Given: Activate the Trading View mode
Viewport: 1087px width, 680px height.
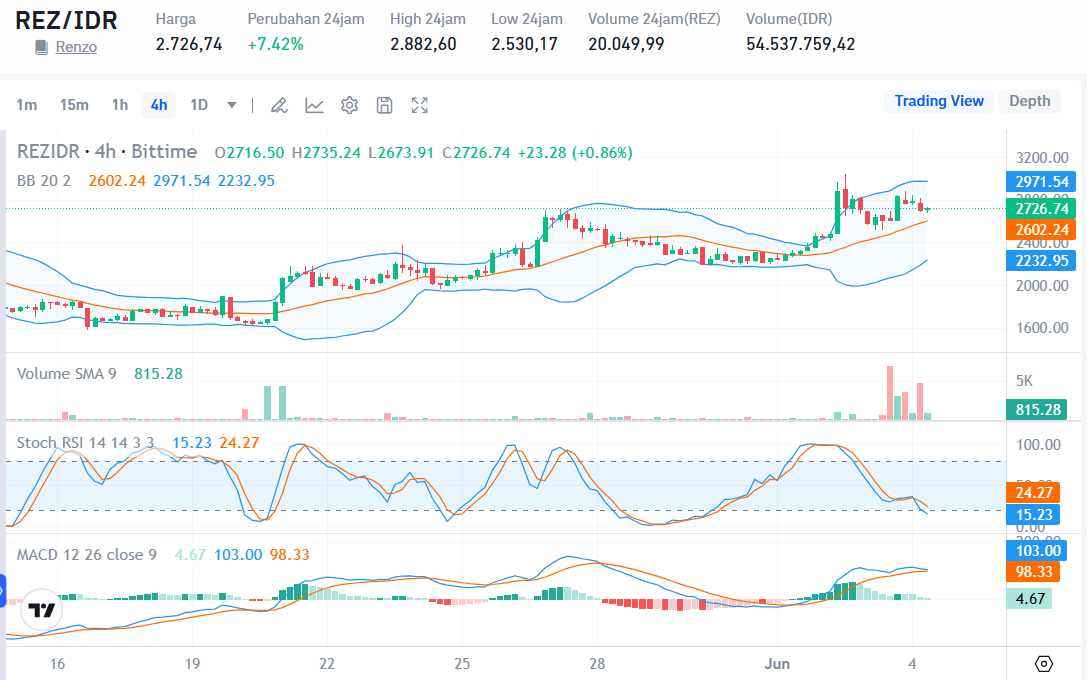Looking at the screenshot, I should click(938, 101).
